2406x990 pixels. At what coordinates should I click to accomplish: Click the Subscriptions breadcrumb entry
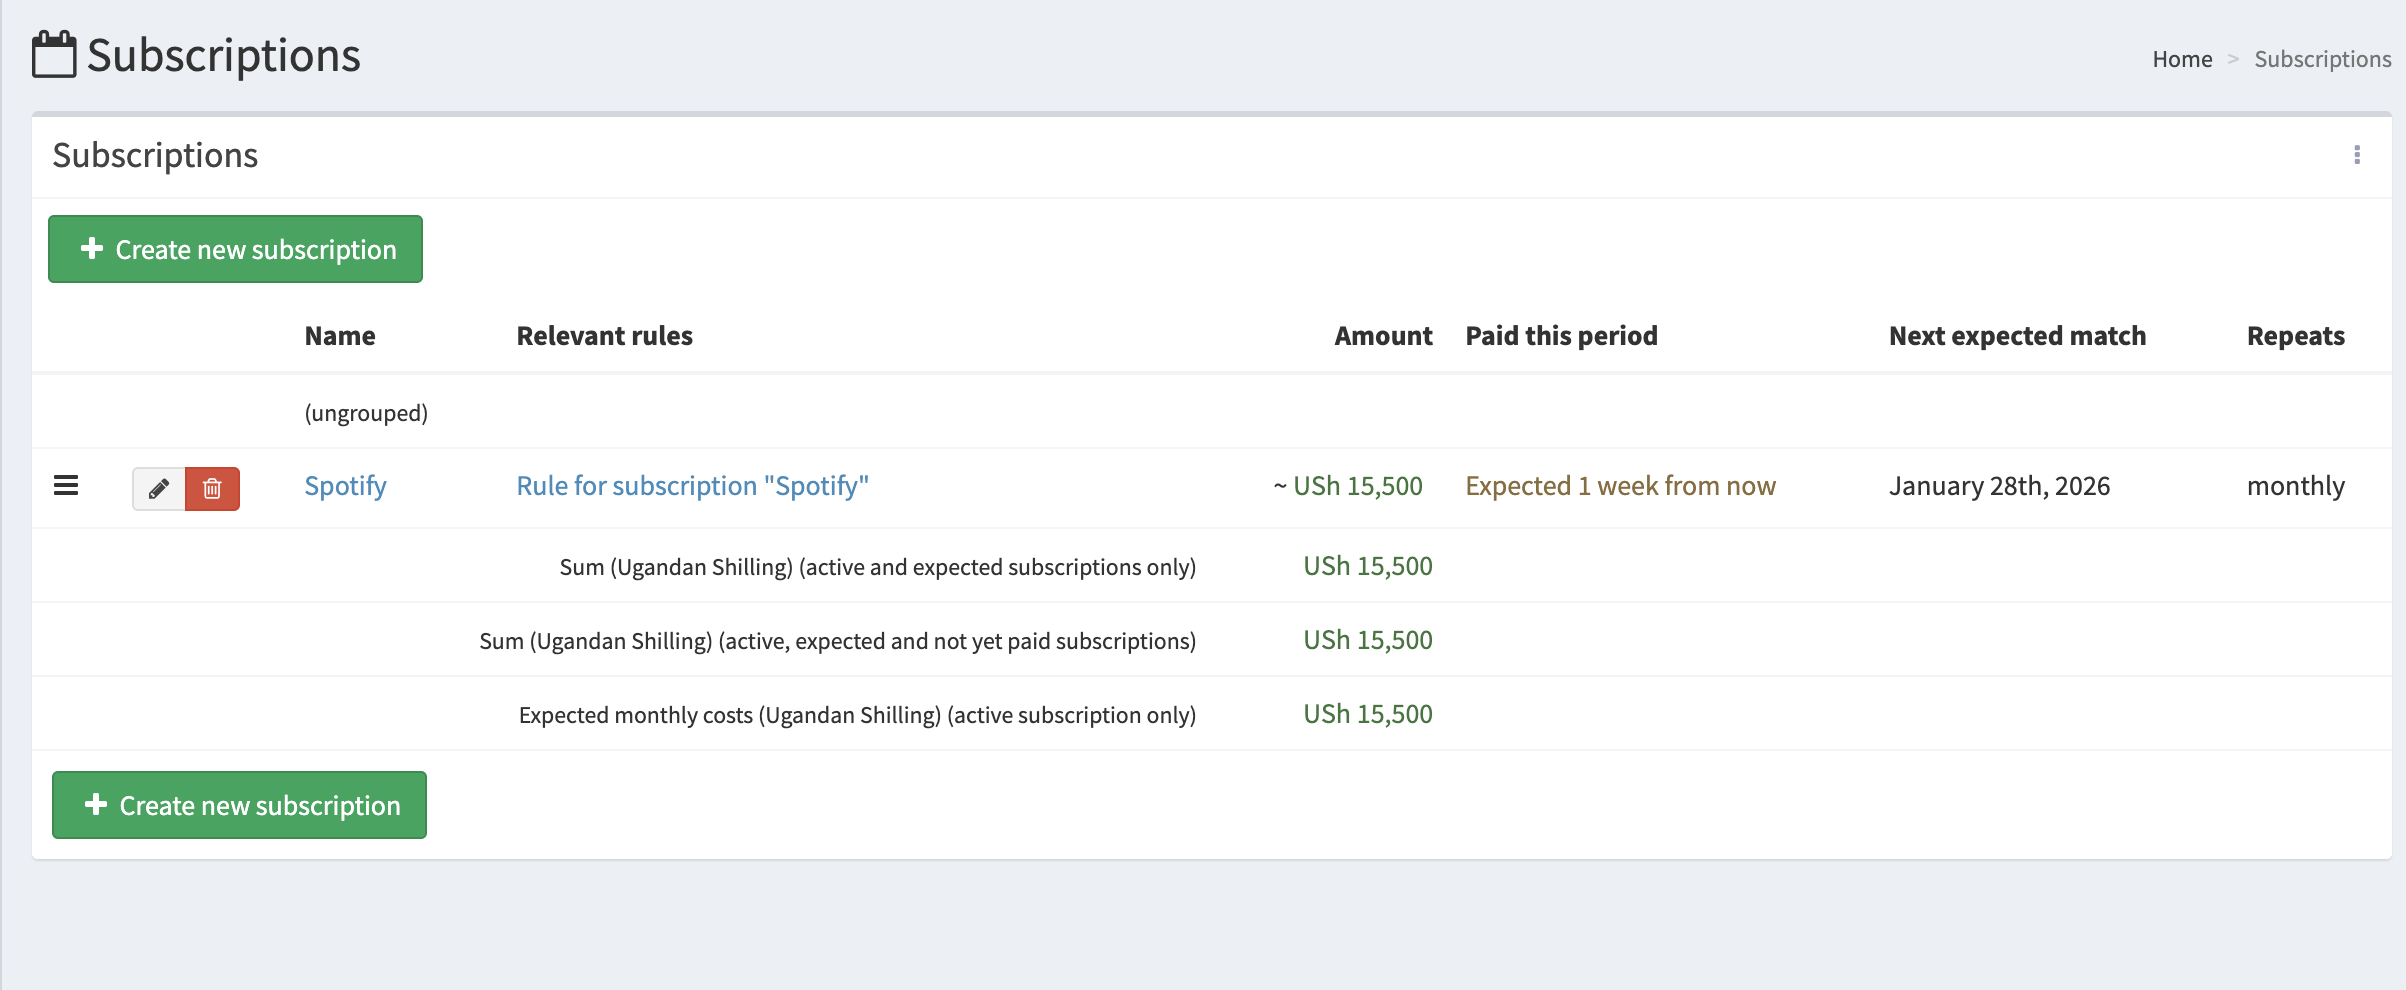2322,58
